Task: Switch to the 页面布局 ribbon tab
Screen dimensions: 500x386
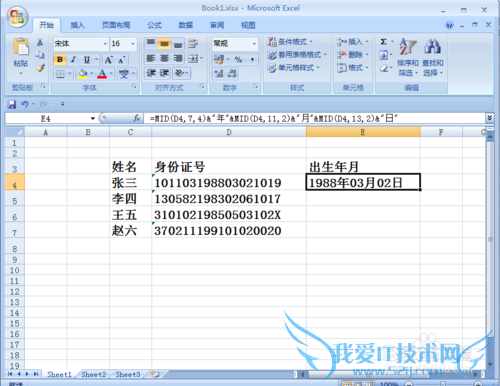Action: pos(116,25)
